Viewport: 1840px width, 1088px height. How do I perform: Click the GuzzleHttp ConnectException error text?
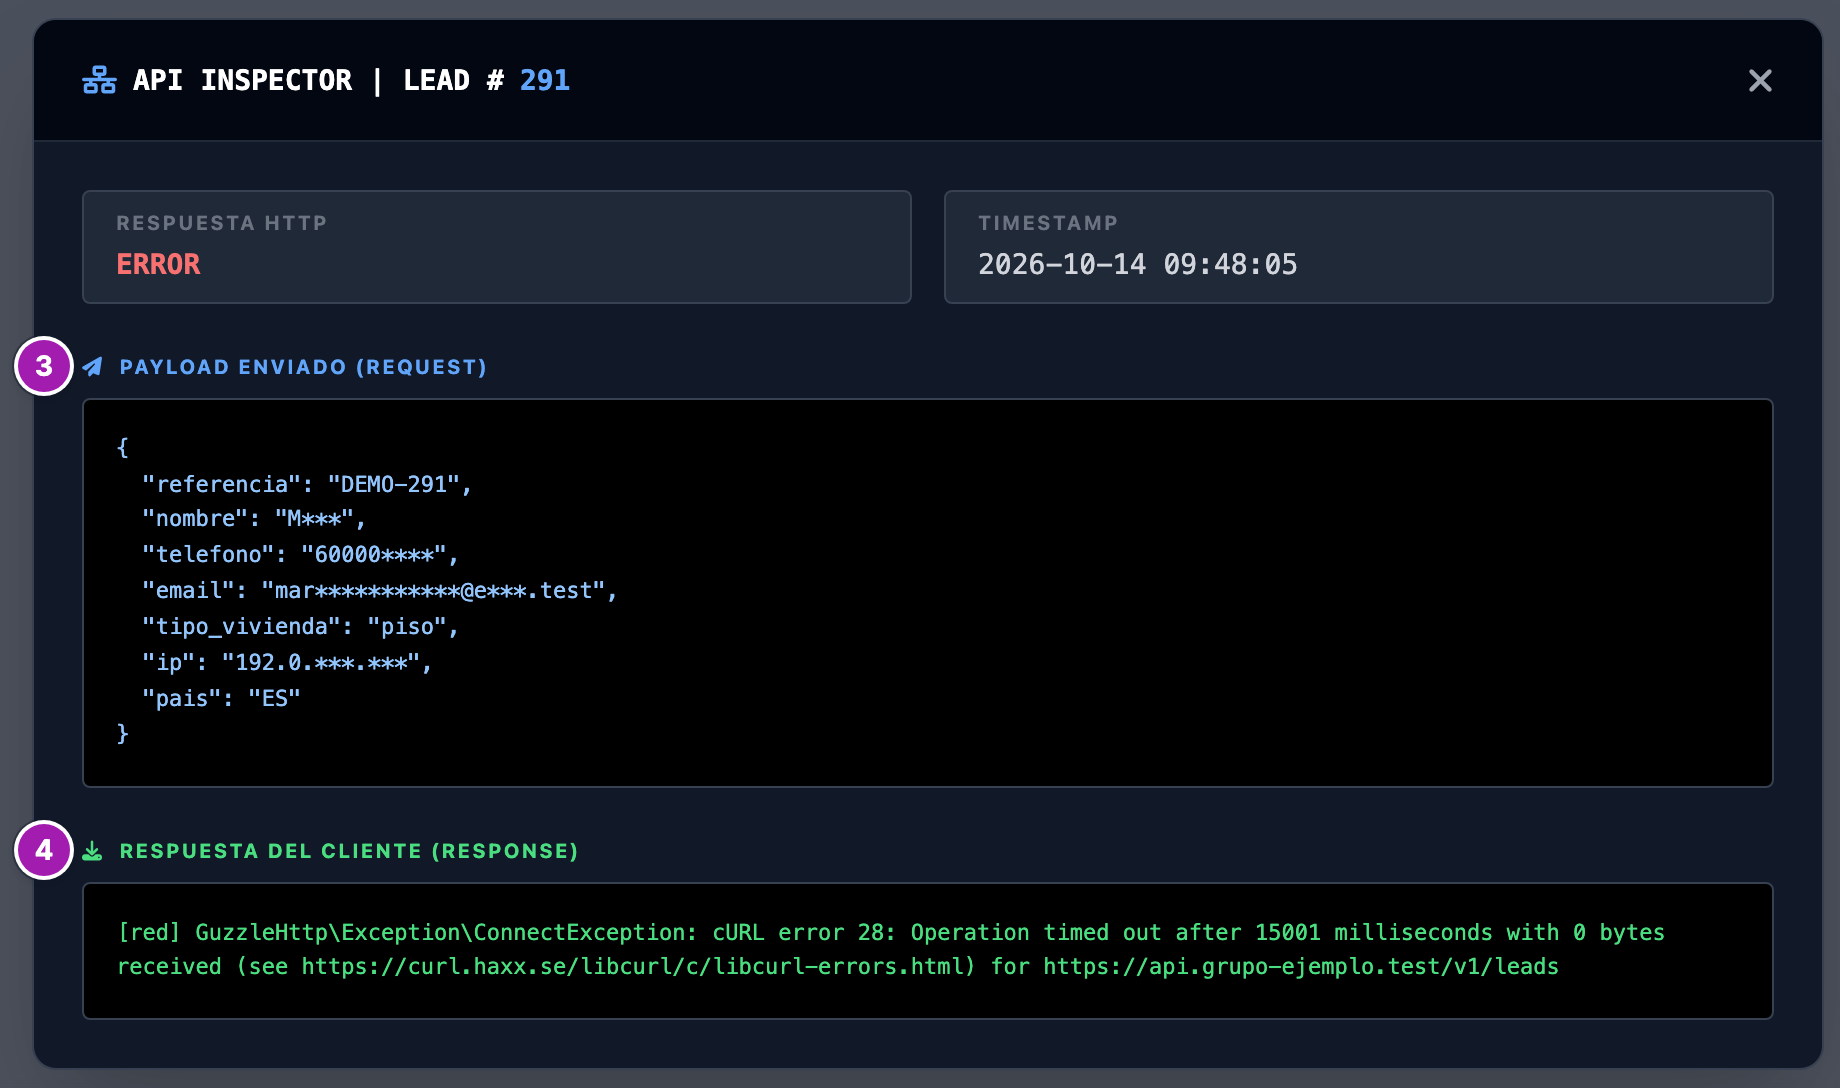pos(891,949)
